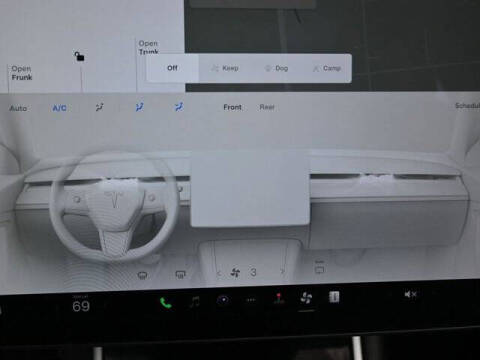Toggle Auto climate control
The image size is (480, 360).
tap(18, 108)
